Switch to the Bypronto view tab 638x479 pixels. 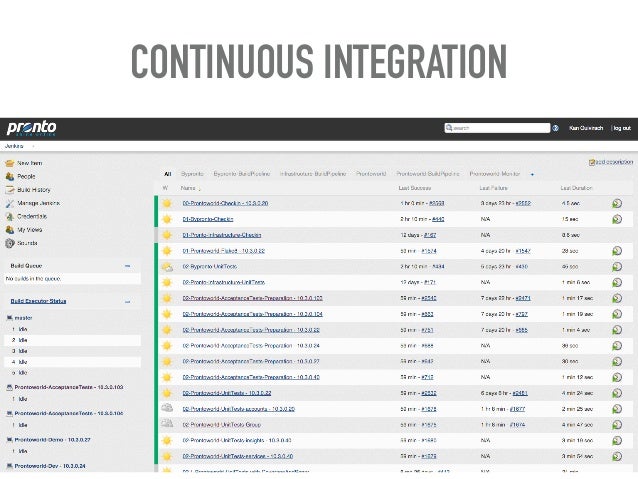pyautogui.click(x=192, y=174)
